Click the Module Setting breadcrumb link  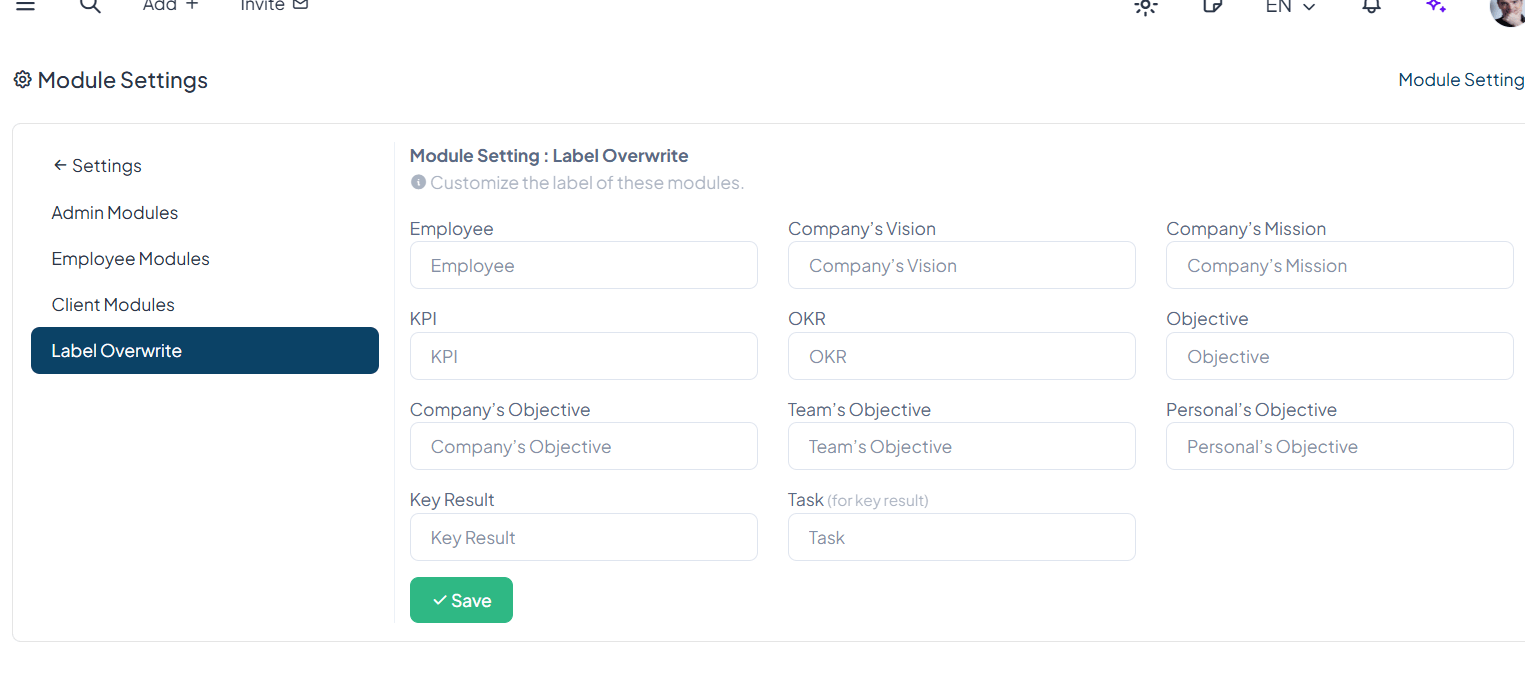pyautogui.click(x=1461, y=80)
